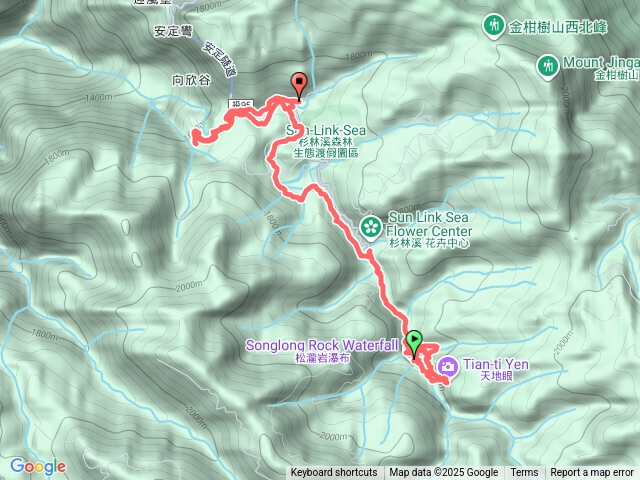640x480 pixels.
Task: Open the Tian-ti Yen camera pin
Action: 447,367
